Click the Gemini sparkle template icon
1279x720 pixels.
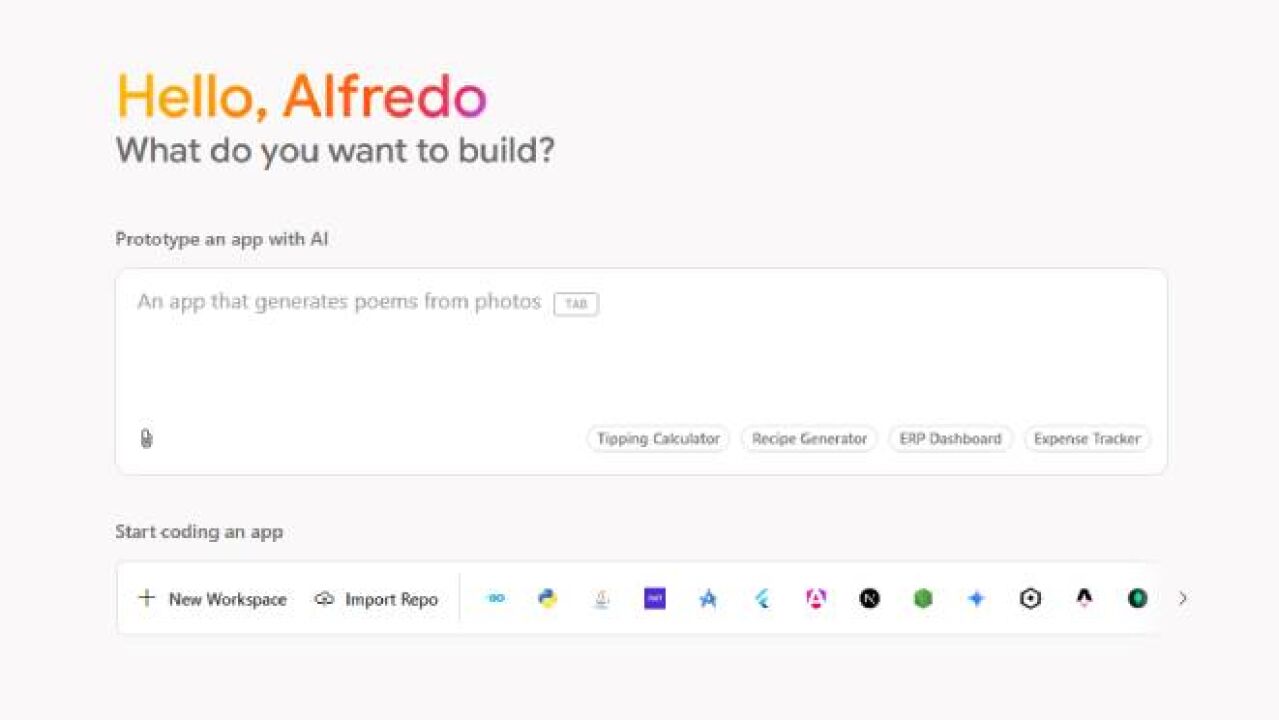tap(976, 598)
